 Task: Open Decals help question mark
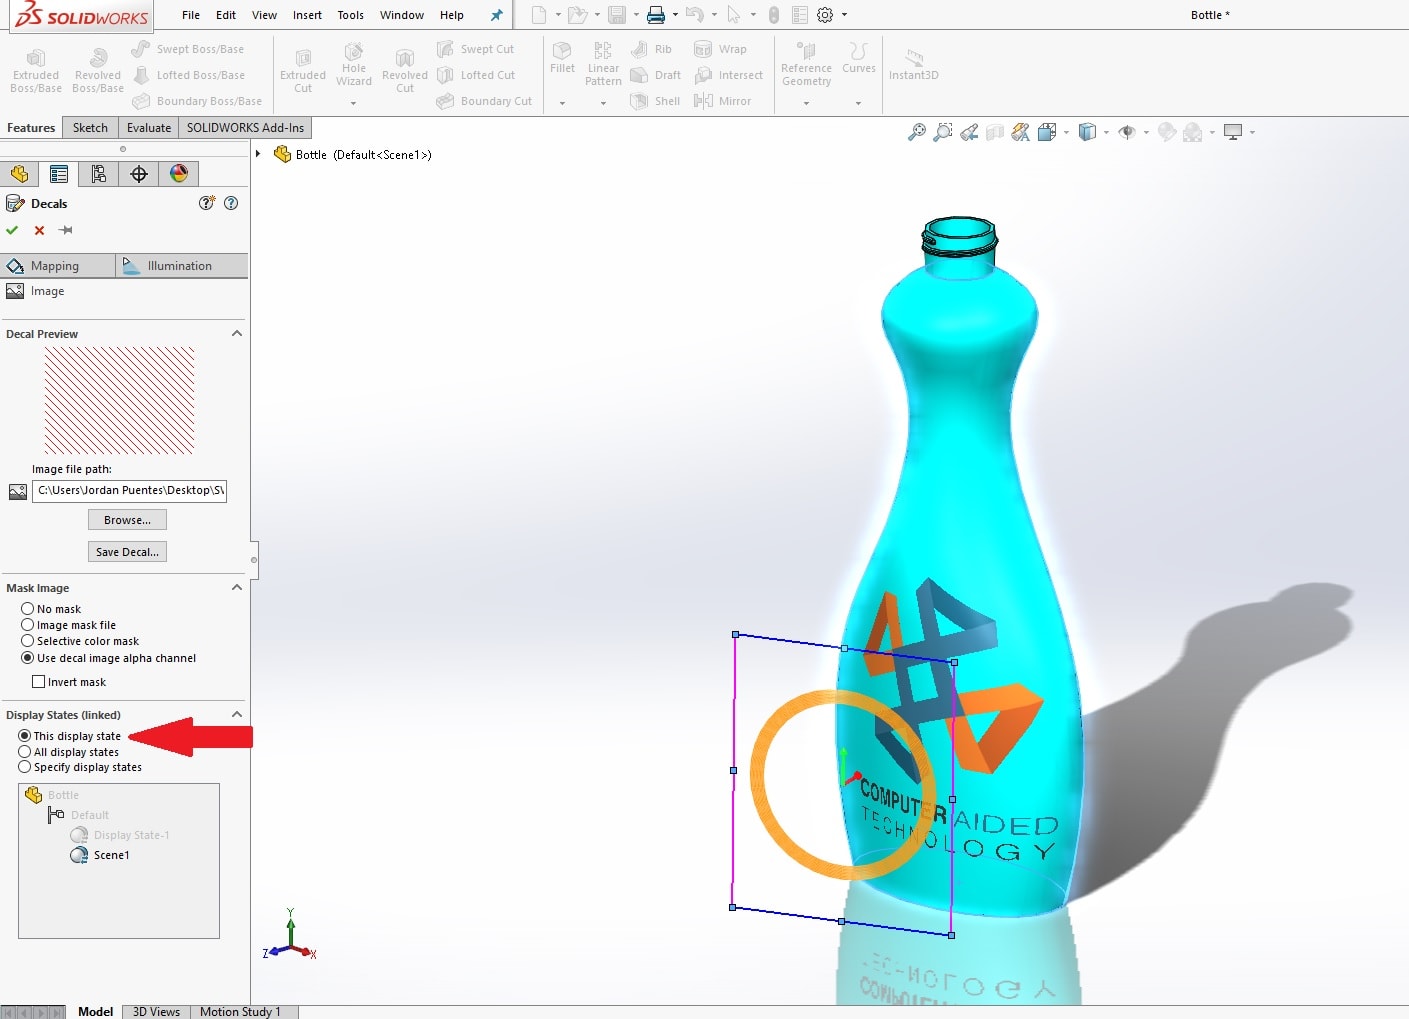tap(231, 203)
